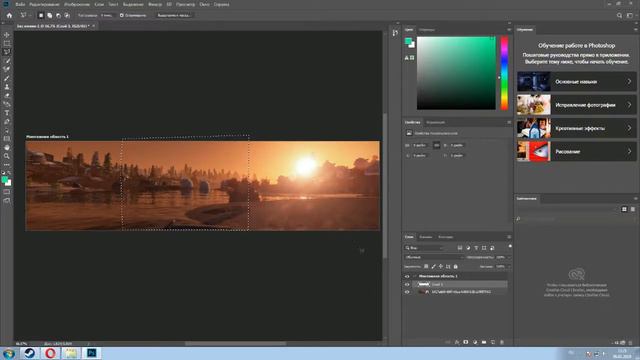
Task: Select the Clone Stamp tool
Action: [7, 87]
